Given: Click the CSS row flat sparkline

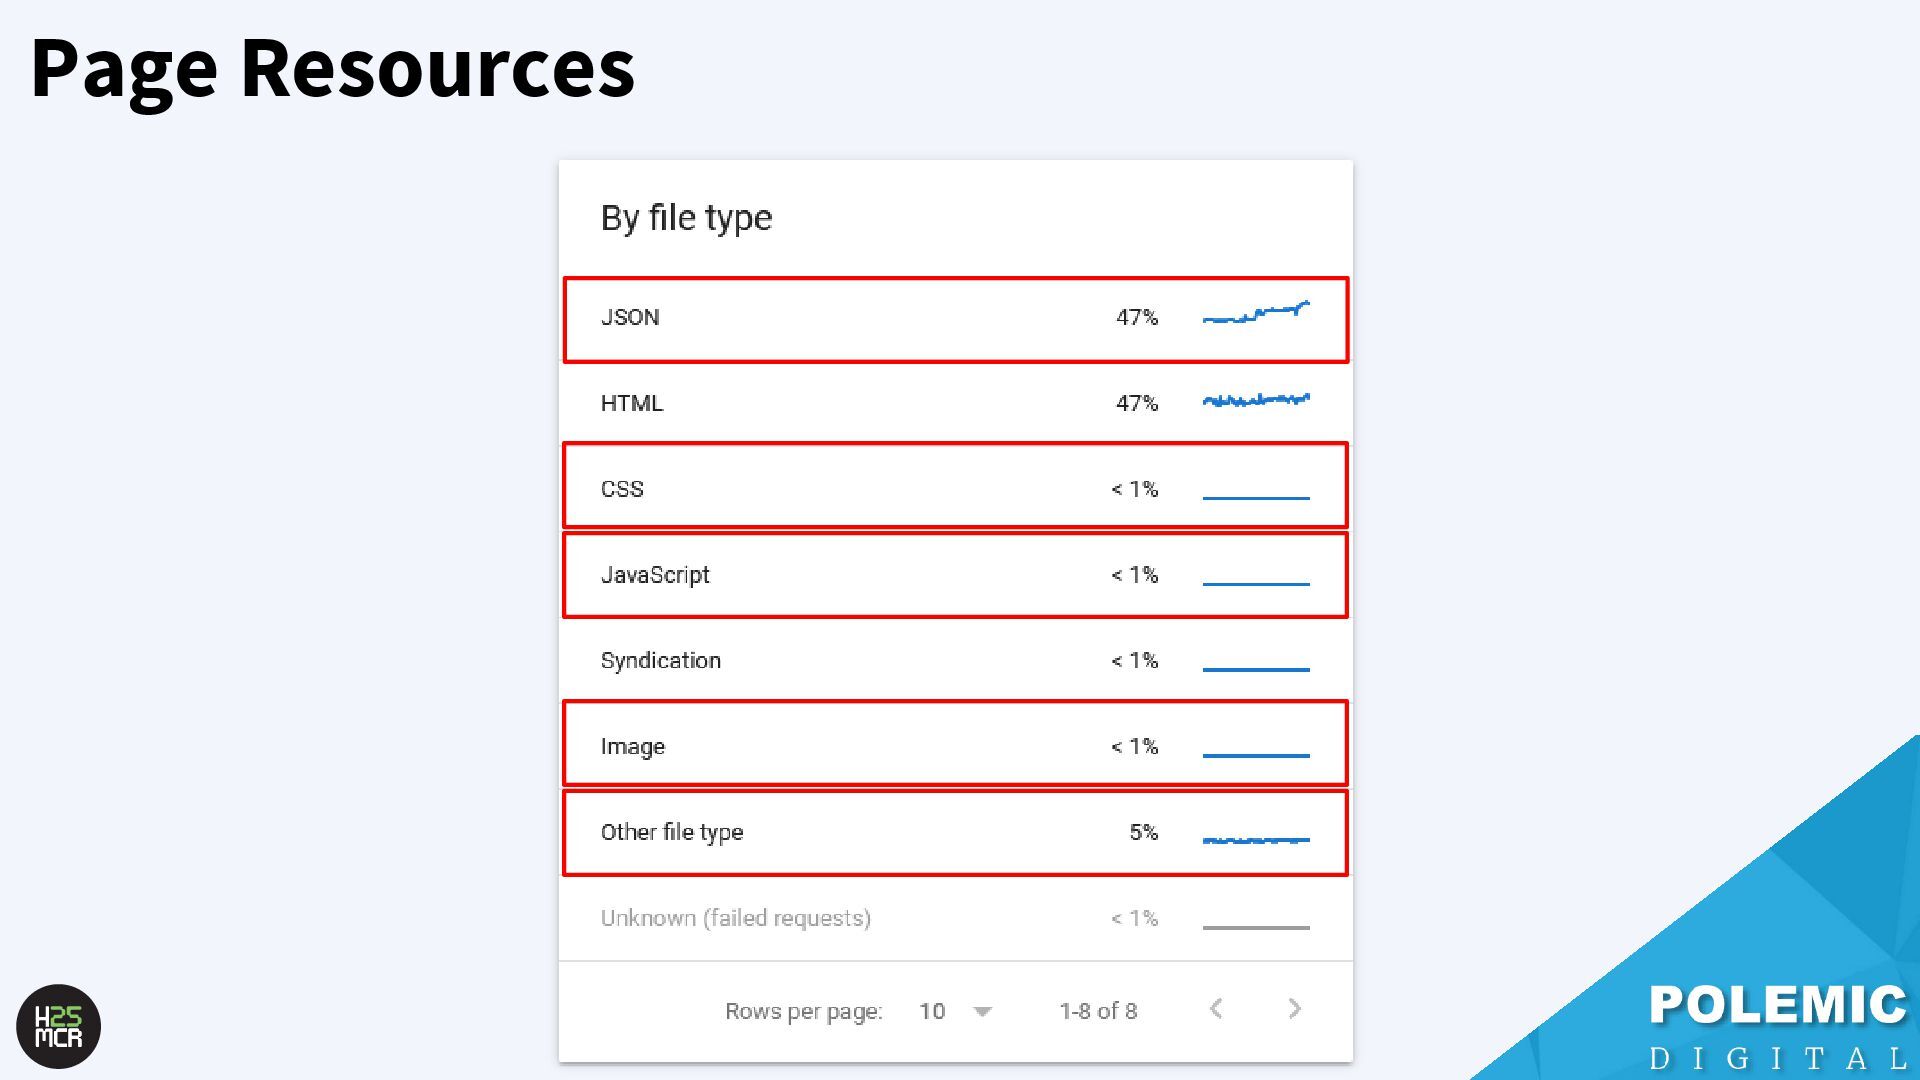Looking at the screenshot, I should click(x=1256, y=497).
